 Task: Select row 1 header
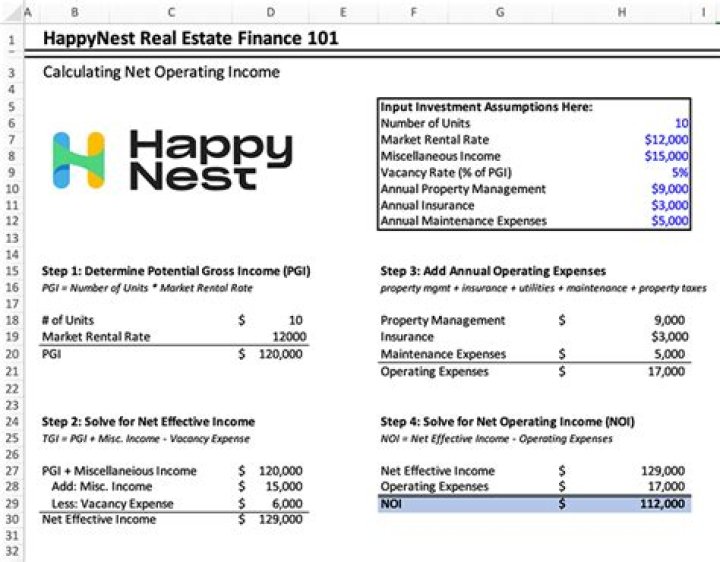coord(11,40)
